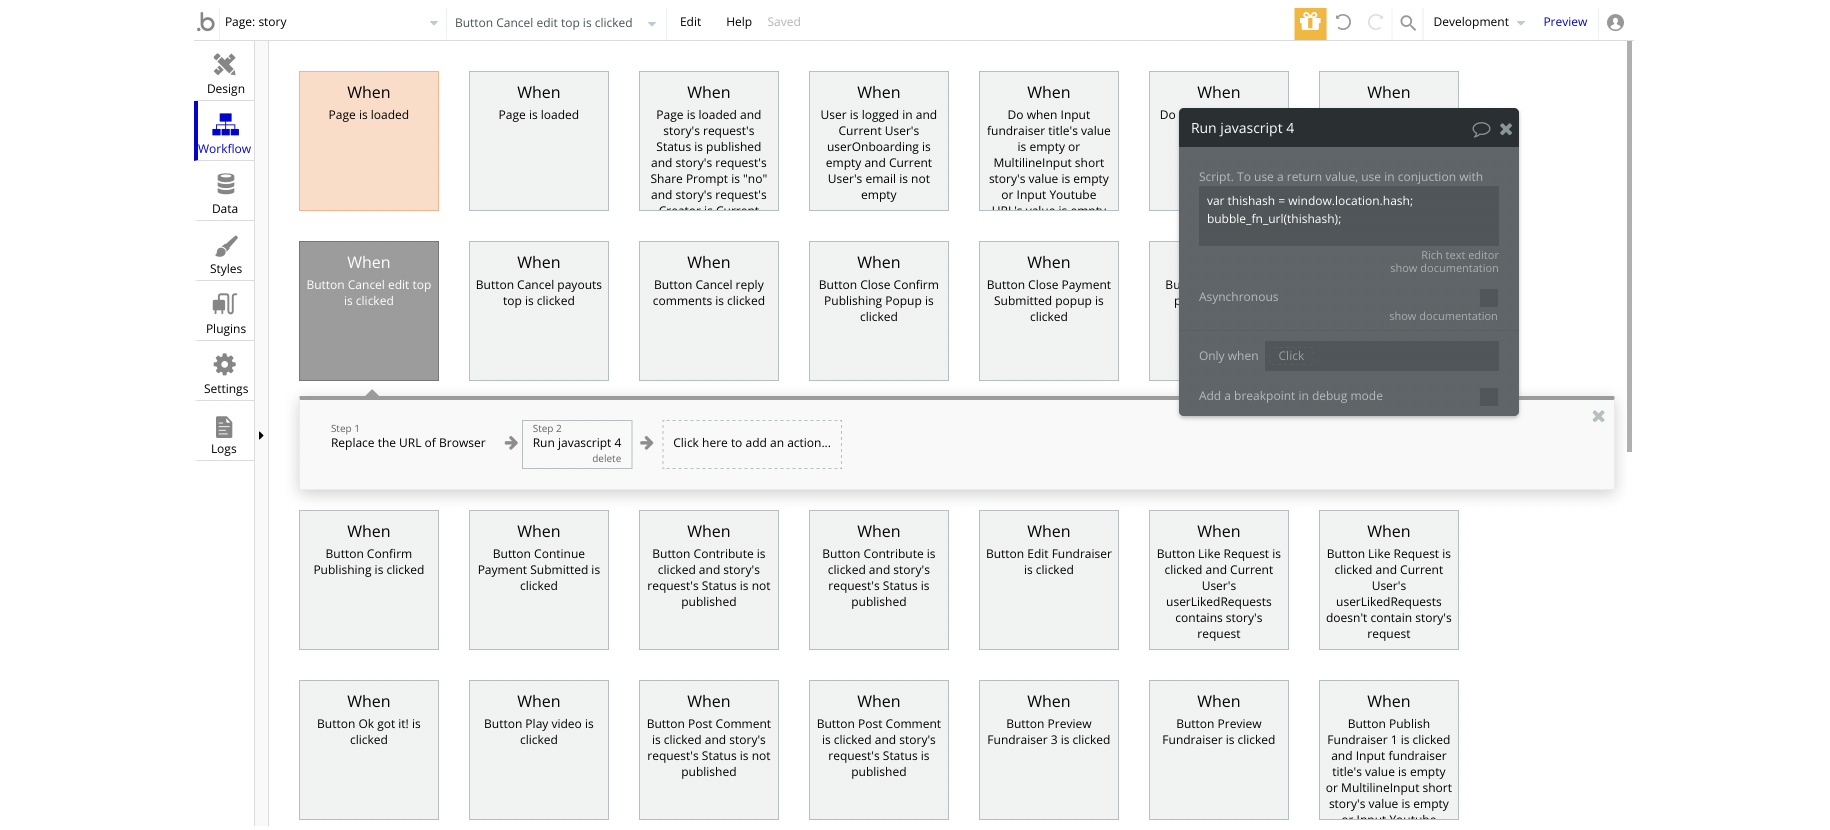Open the Development version dropdown
Image resolution: width=1830 pixels, height=830 pixels.
[x=1478, y=22]
